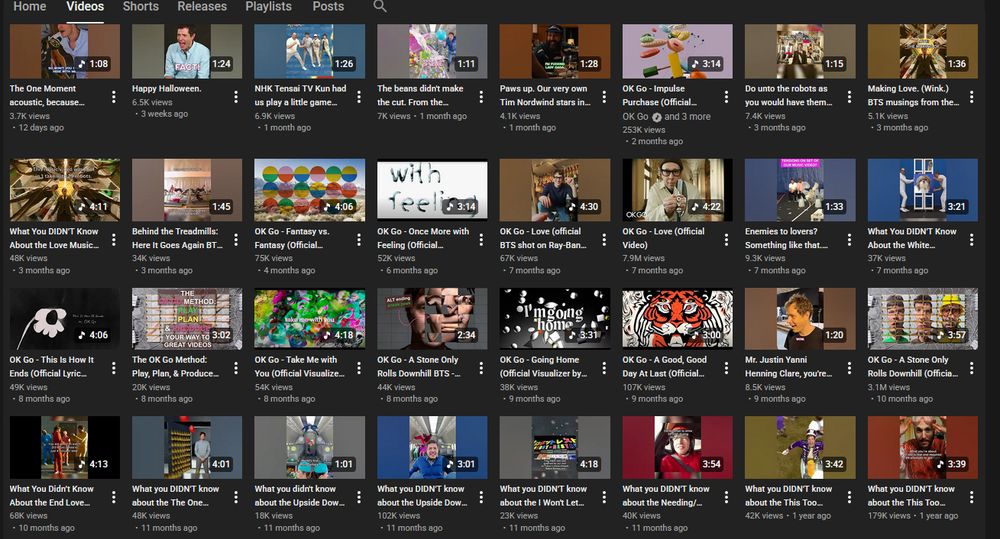This screenshot has height=539, width=1000.
Task: Open options menu for What You DIDN'T Know About the White
Action: pyautogui.click(x=971, y=239)
